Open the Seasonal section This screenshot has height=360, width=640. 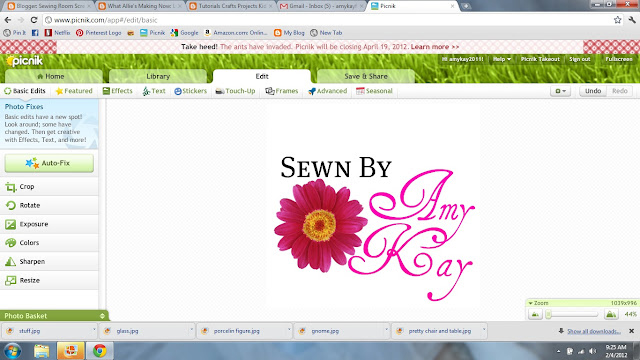pos(374,91)
